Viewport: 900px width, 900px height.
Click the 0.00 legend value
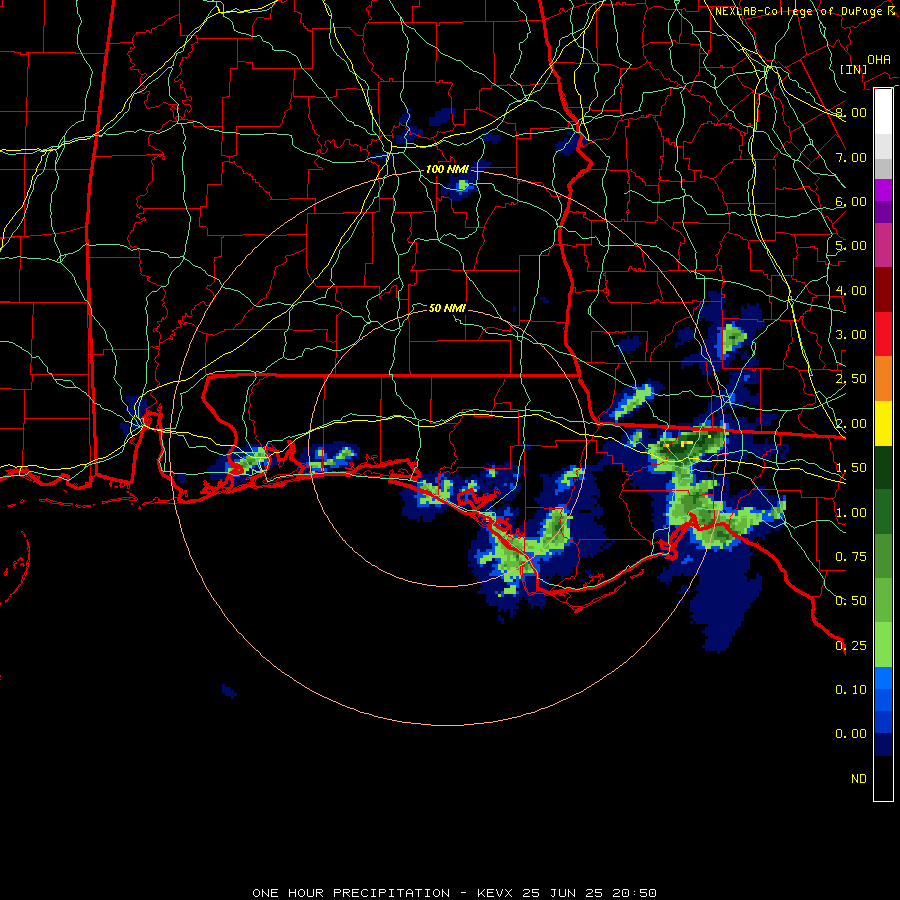851,734
